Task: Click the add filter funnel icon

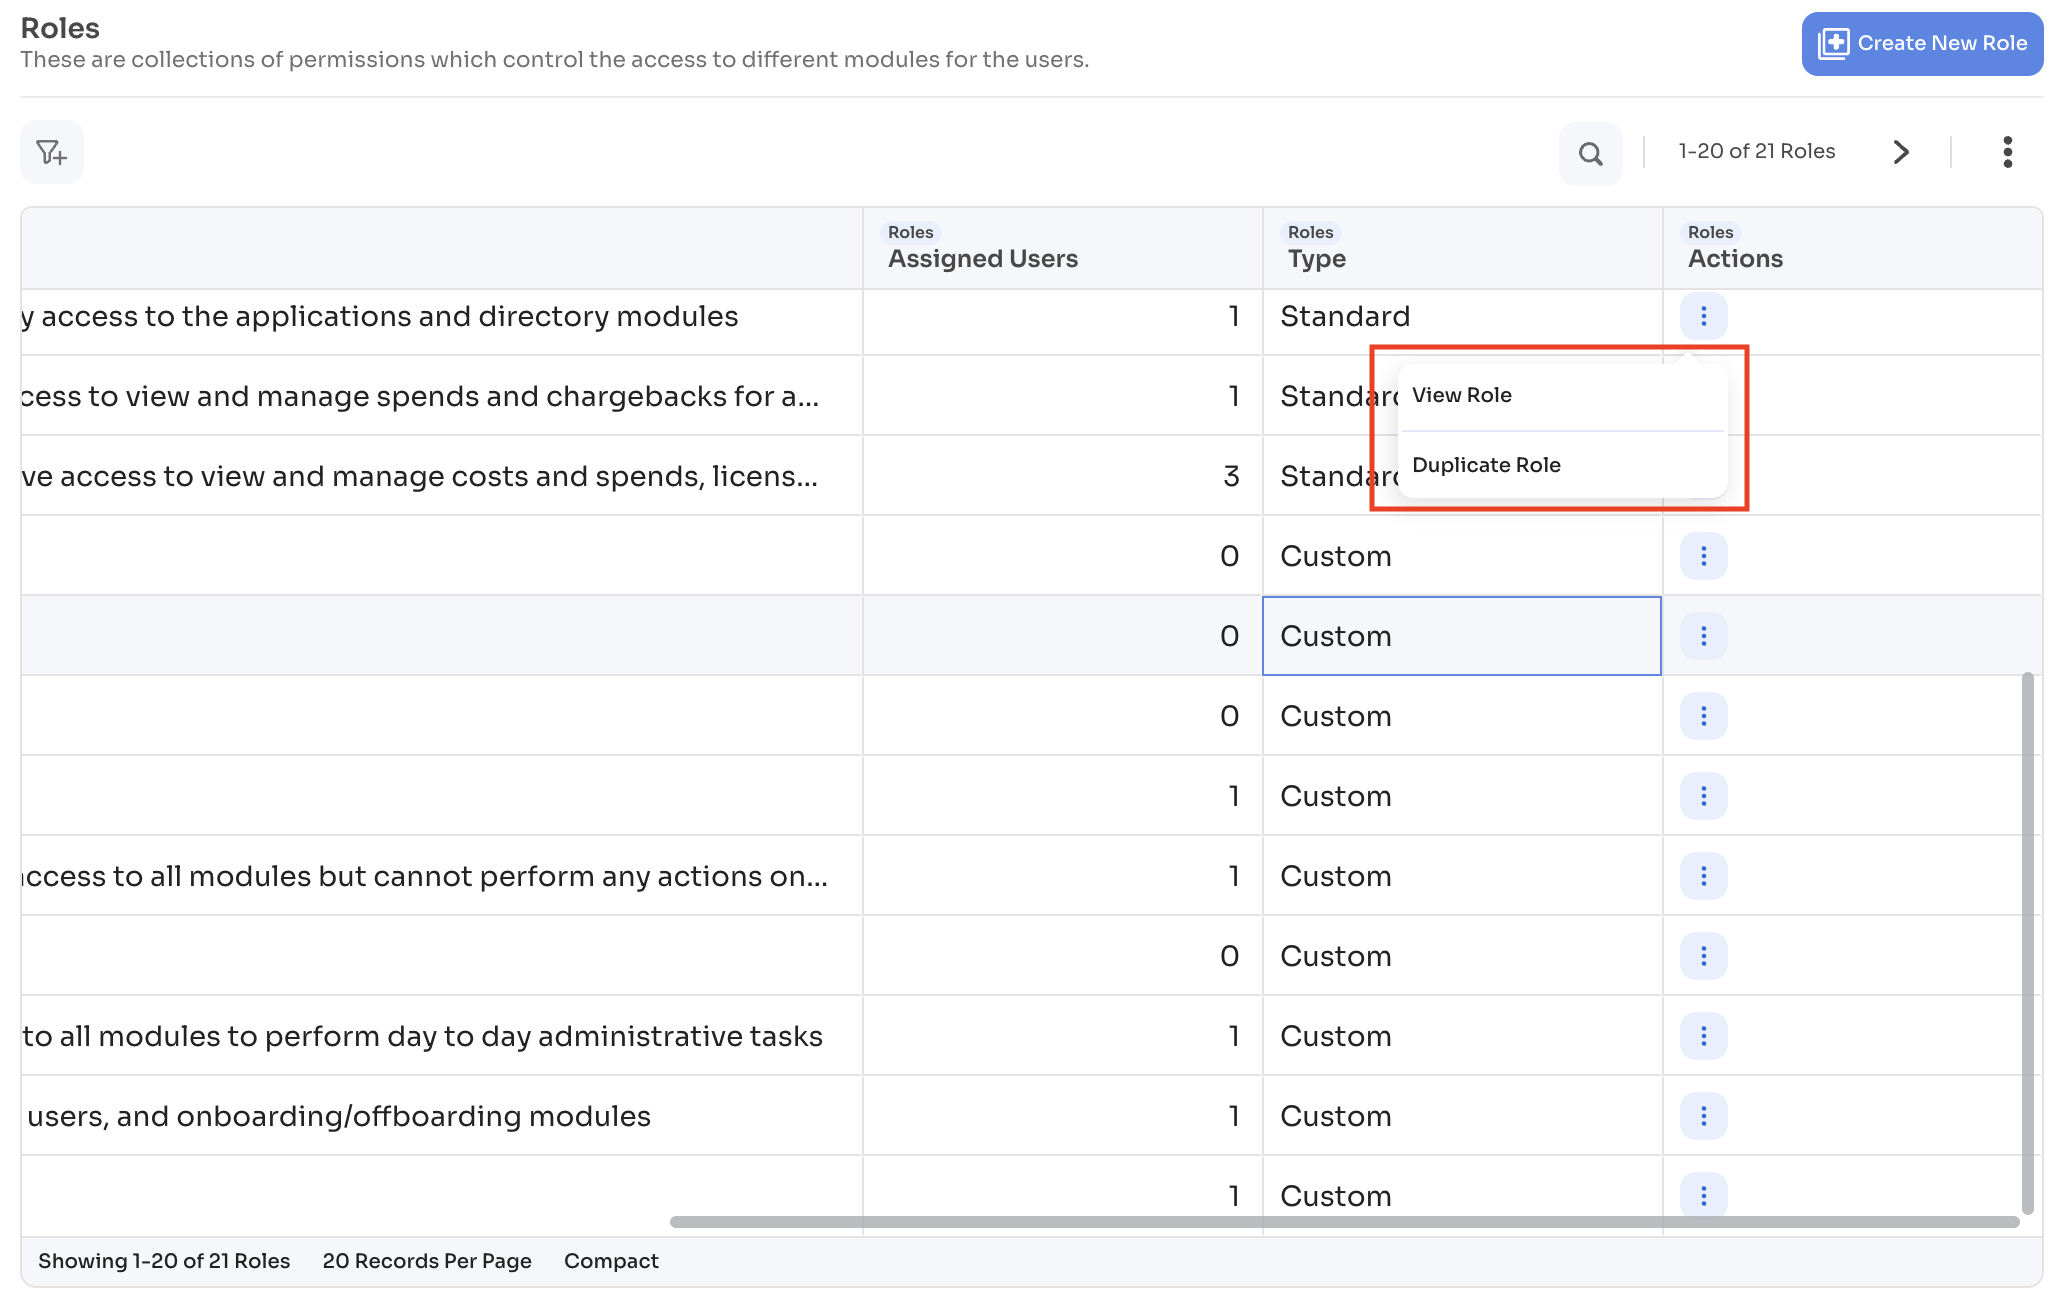Action: pos(51,152)
